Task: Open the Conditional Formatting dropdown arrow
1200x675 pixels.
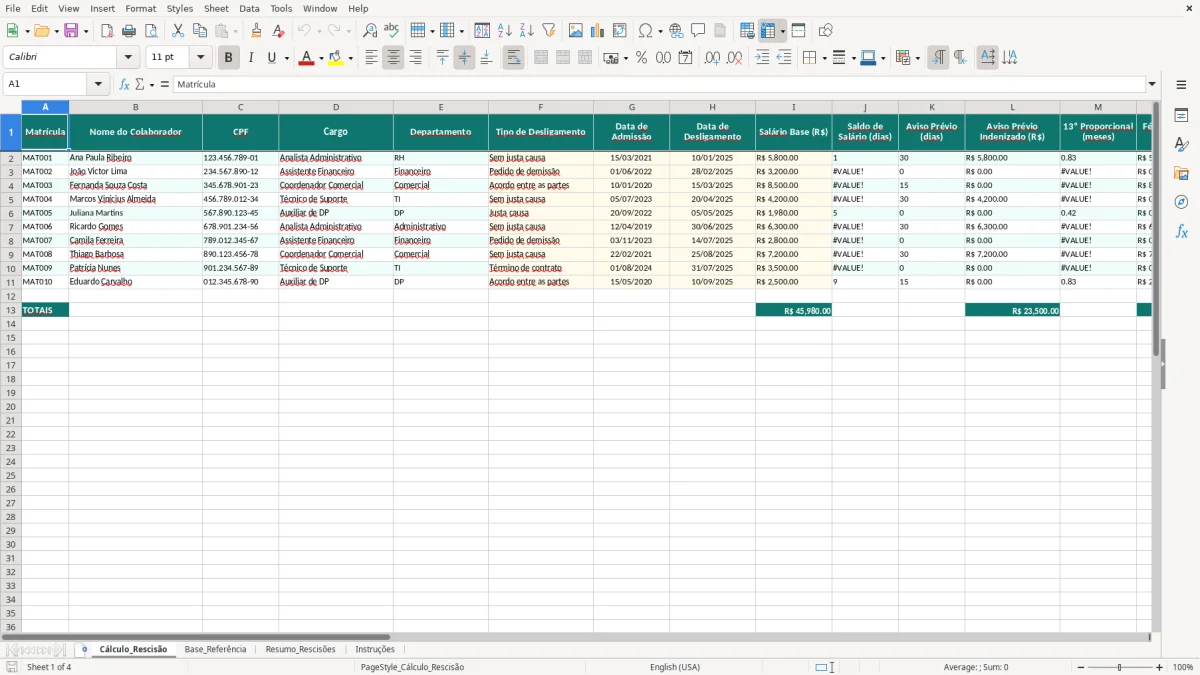Action: coord(917,58)
